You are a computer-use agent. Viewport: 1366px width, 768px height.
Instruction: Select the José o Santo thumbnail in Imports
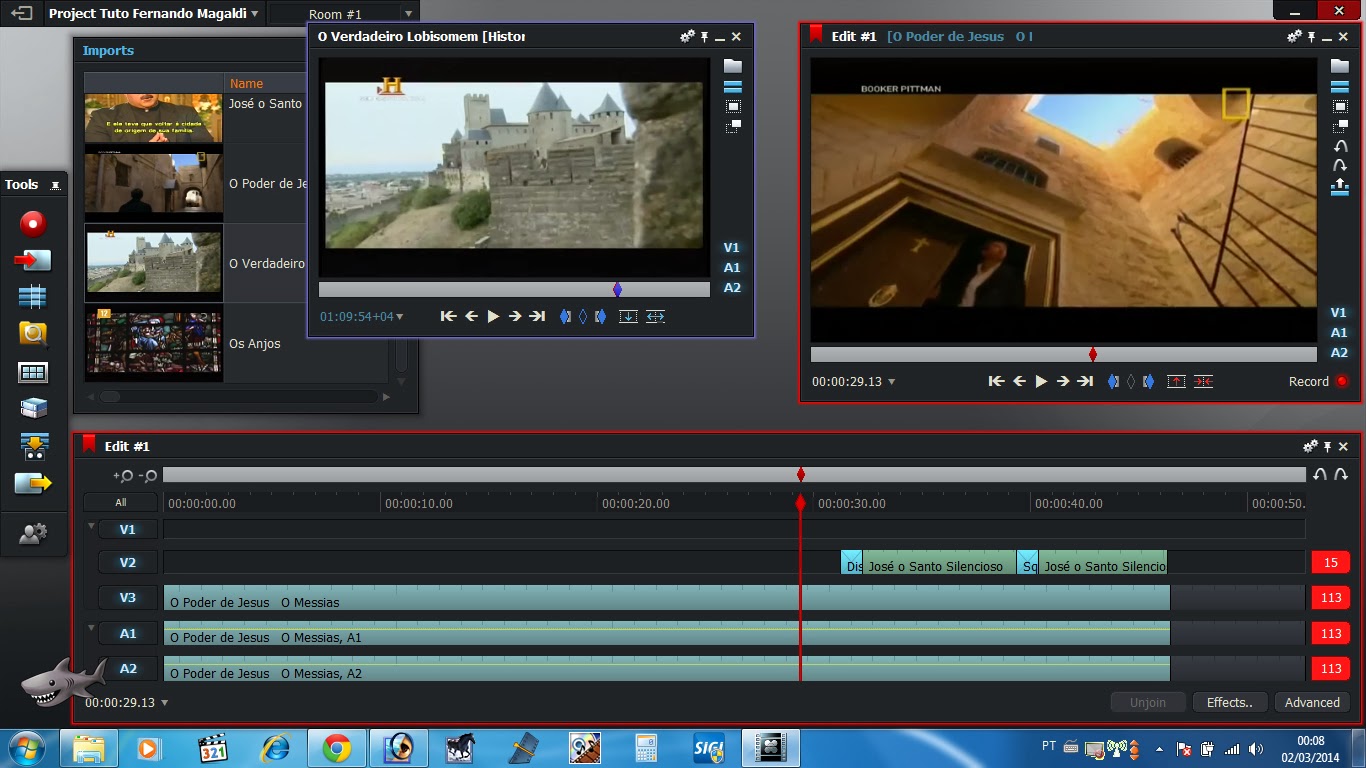point(153,118)
